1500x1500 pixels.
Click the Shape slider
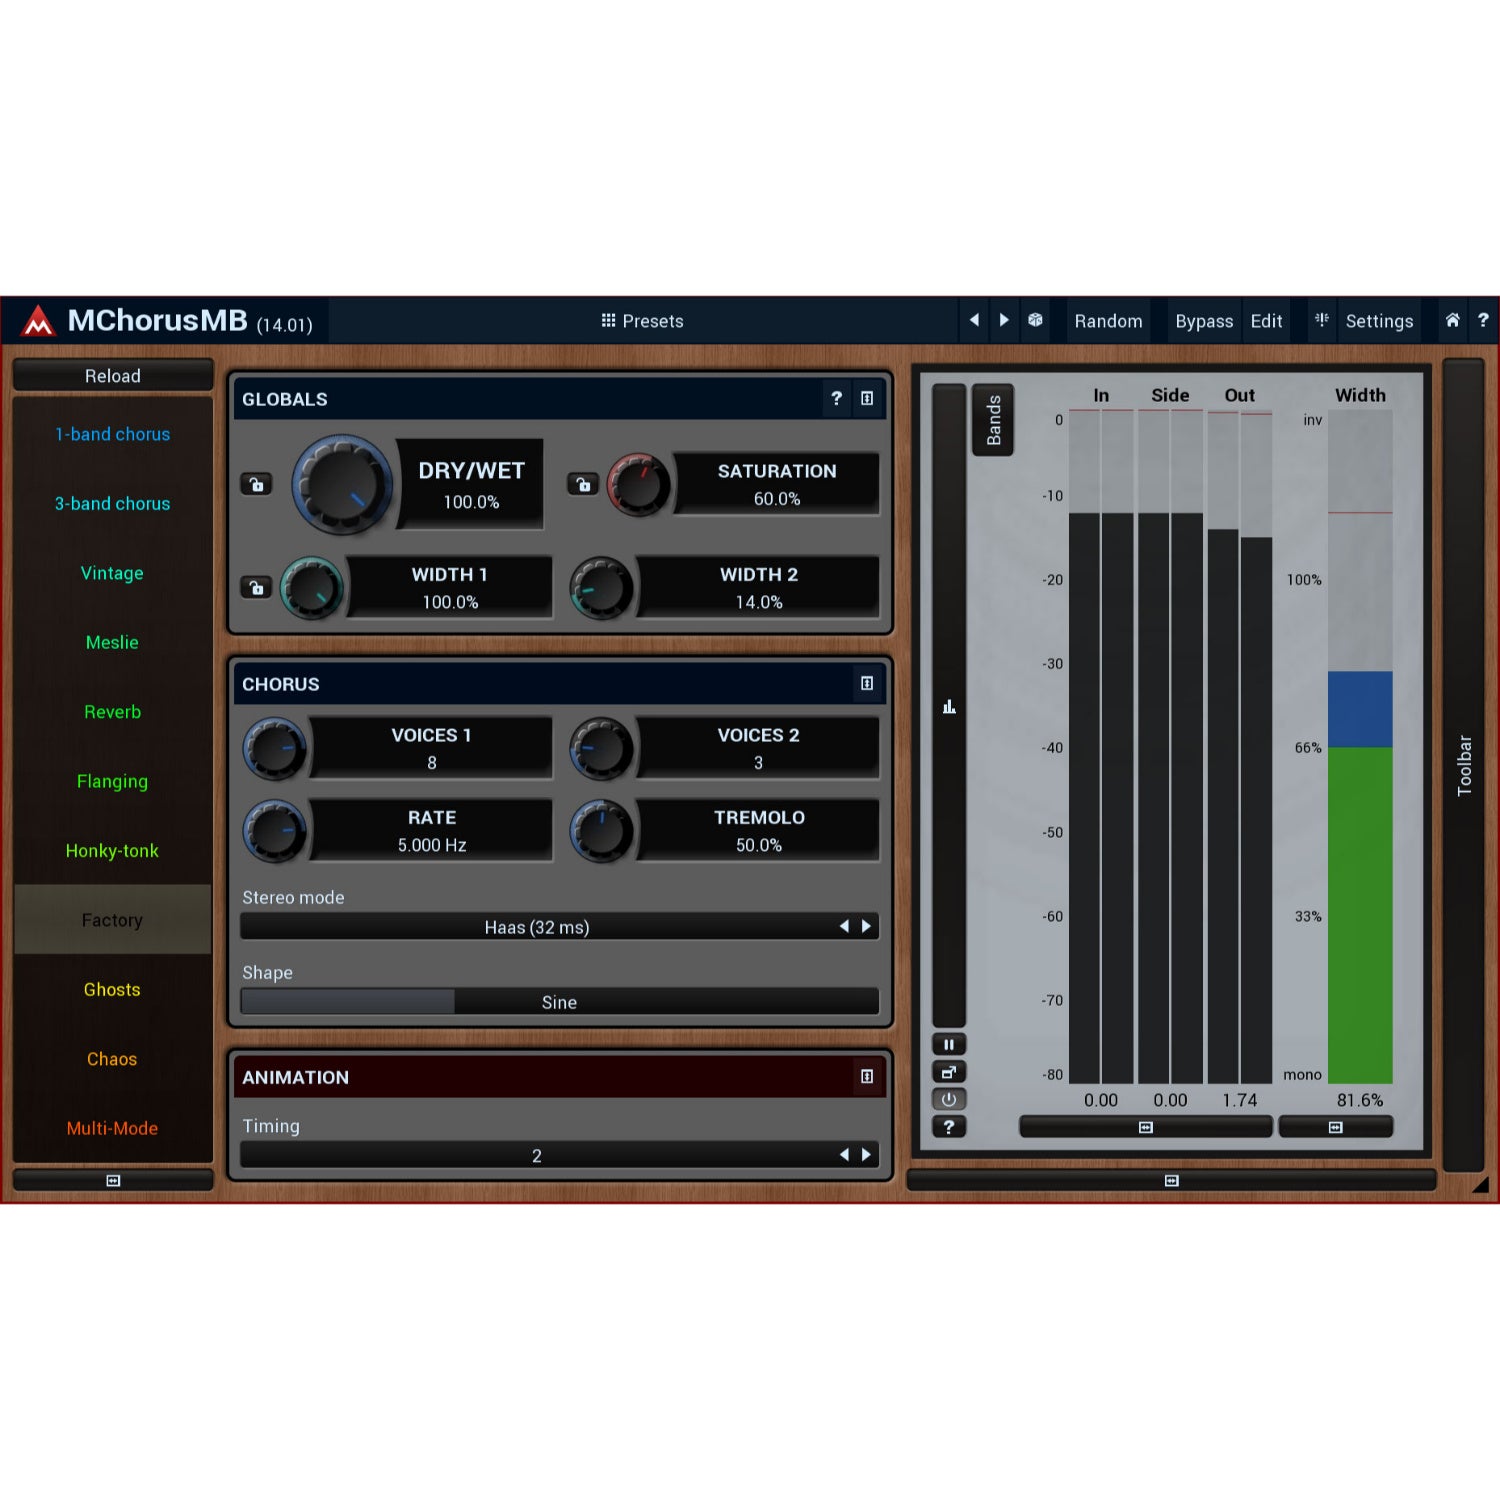click(x=560, y=1002)
